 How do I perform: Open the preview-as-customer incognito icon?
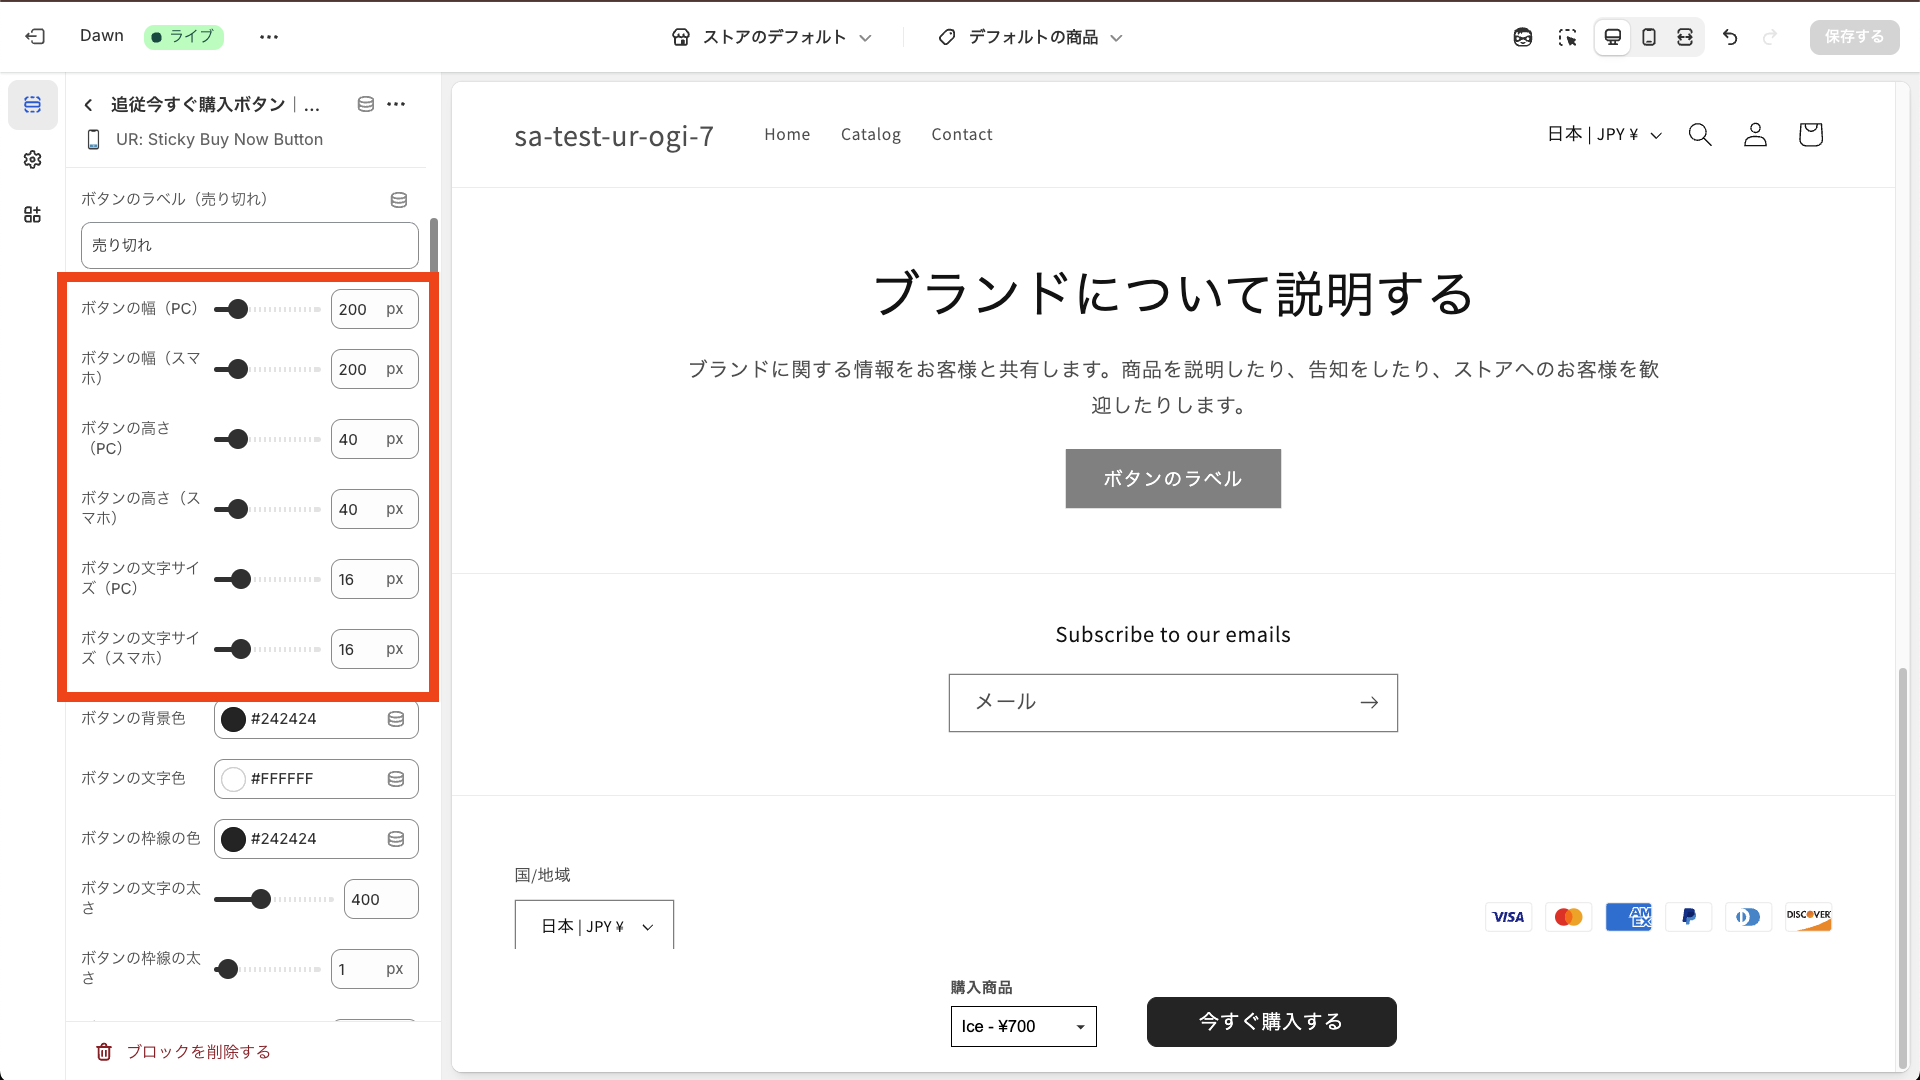pos(1522,37)
